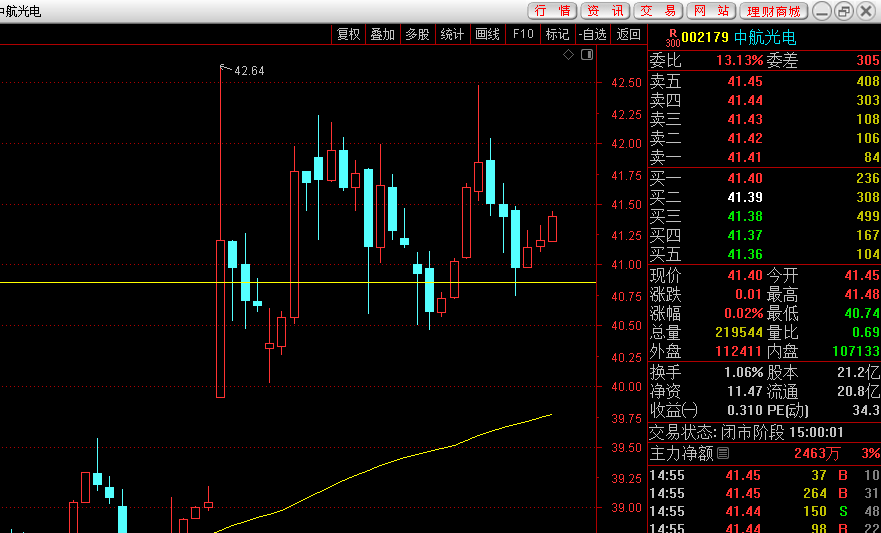Select 标记 mark in chart toolbar
Image resolution: width=881 pixels, height=533 pixels.
tap(557, 34)
